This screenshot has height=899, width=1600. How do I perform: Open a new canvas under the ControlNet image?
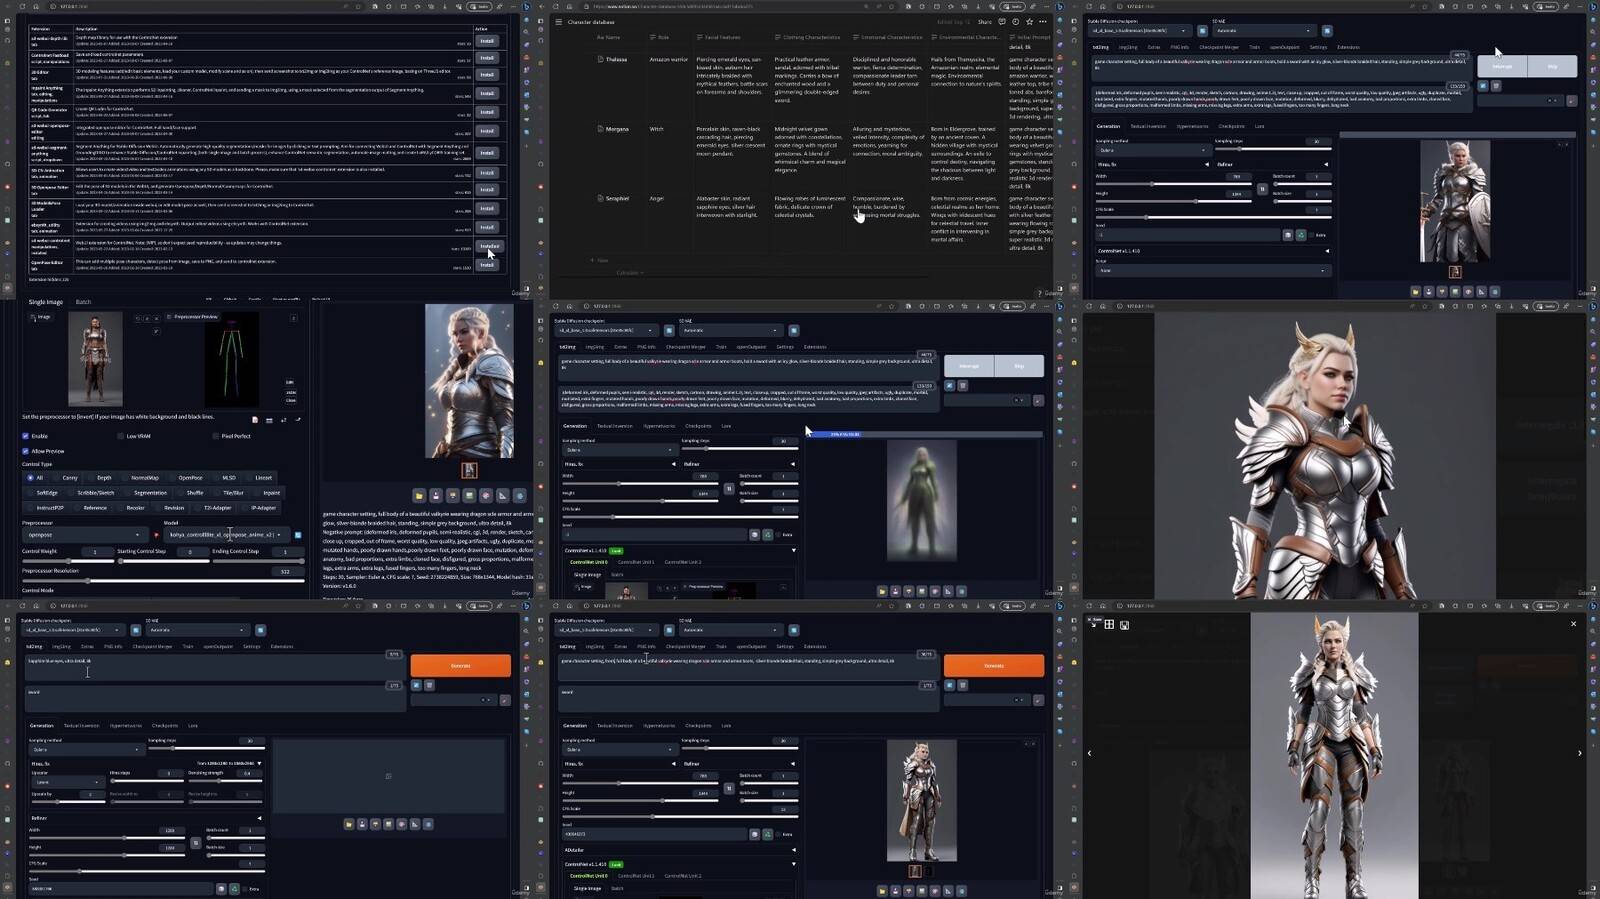coord(255,420)
